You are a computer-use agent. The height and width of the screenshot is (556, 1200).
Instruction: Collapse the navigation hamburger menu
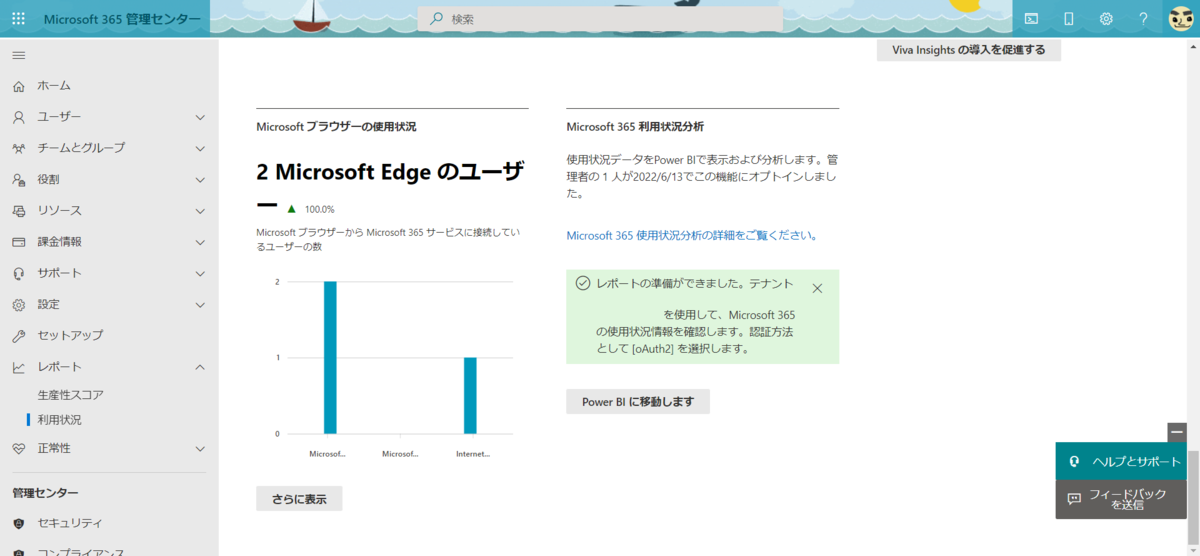18,54
